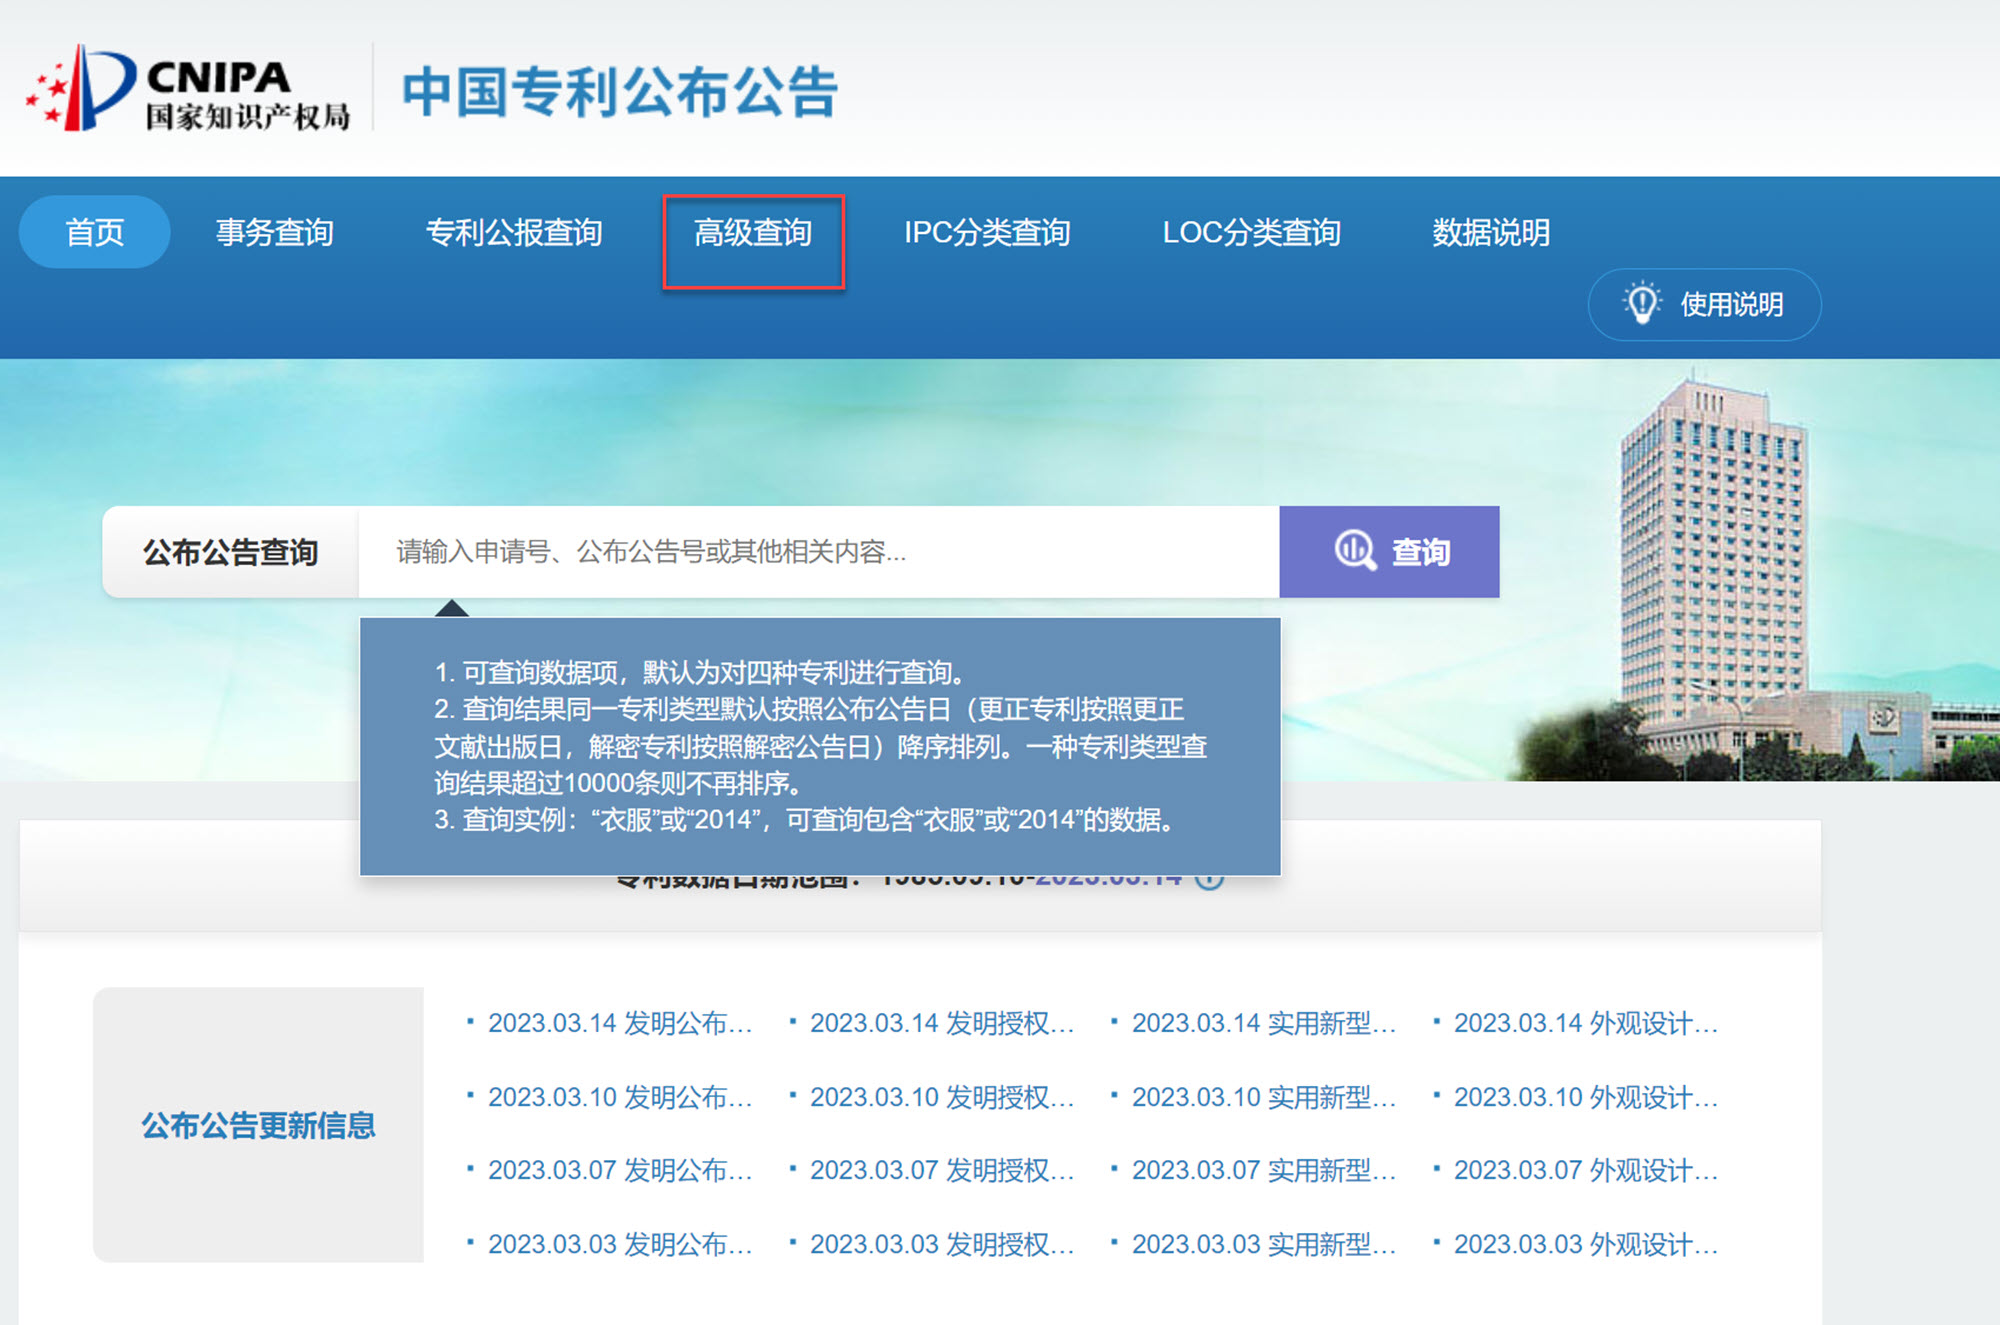2000x1325 pixels.
Task: Open 2023.03.10 发明授权 link
Action: 941,1097
